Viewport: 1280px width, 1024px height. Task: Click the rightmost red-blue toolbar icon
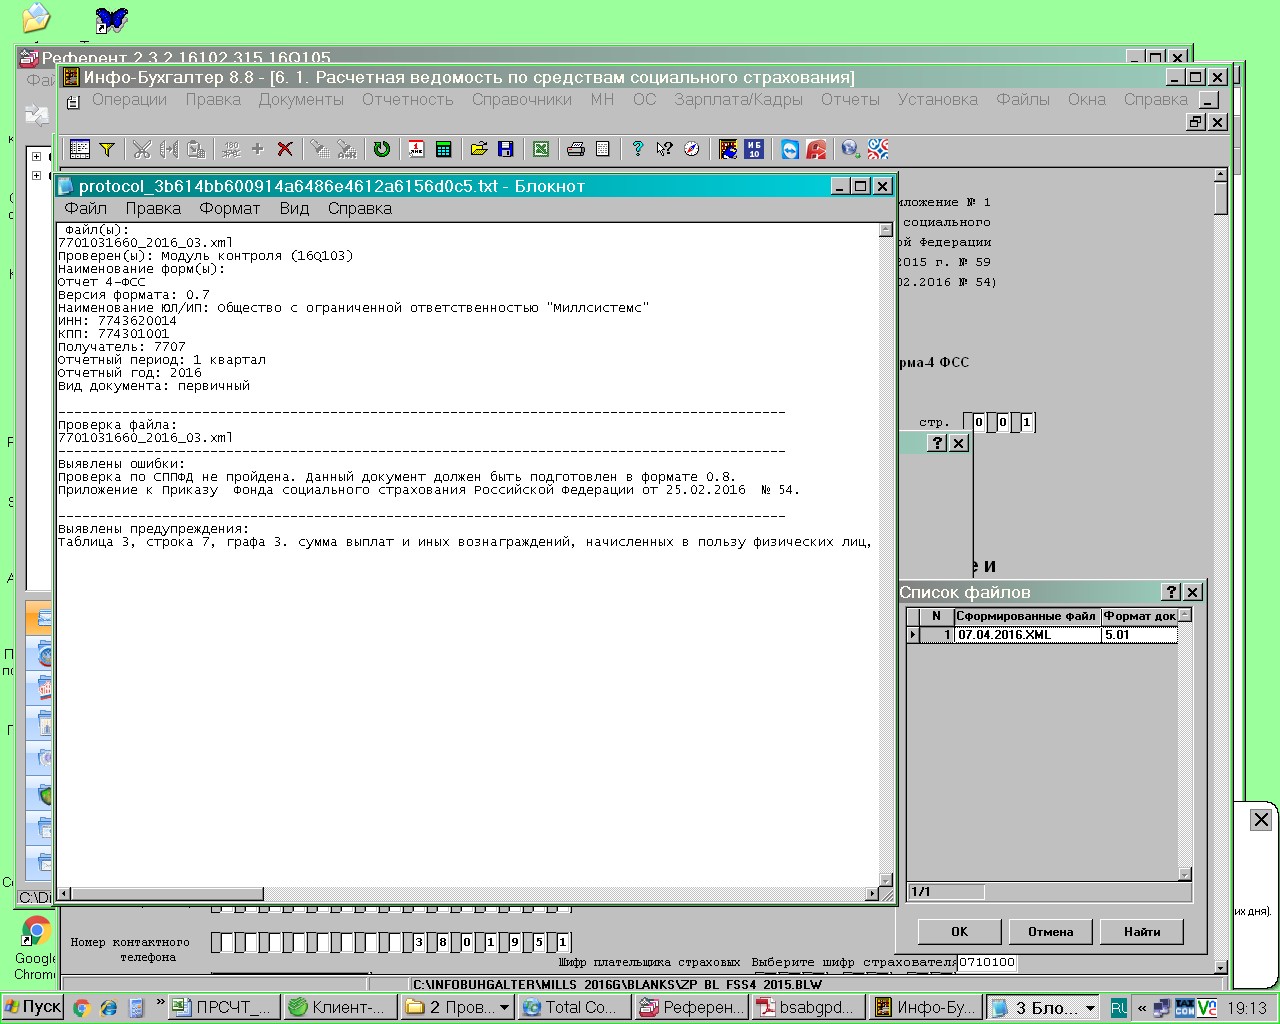[x=878, y=149]
